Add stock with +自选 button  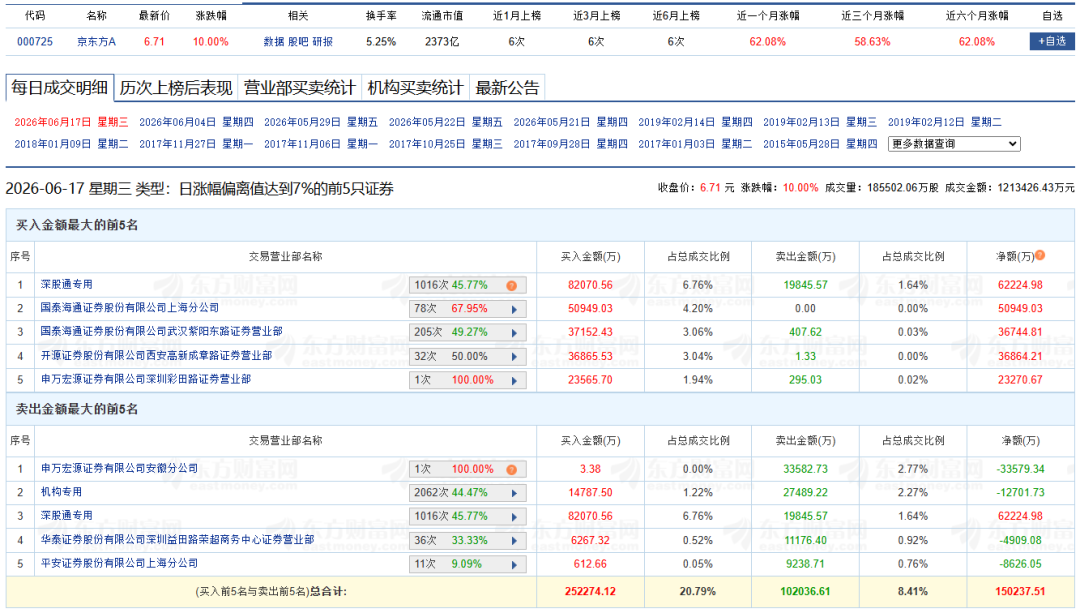click(1052, 41)
